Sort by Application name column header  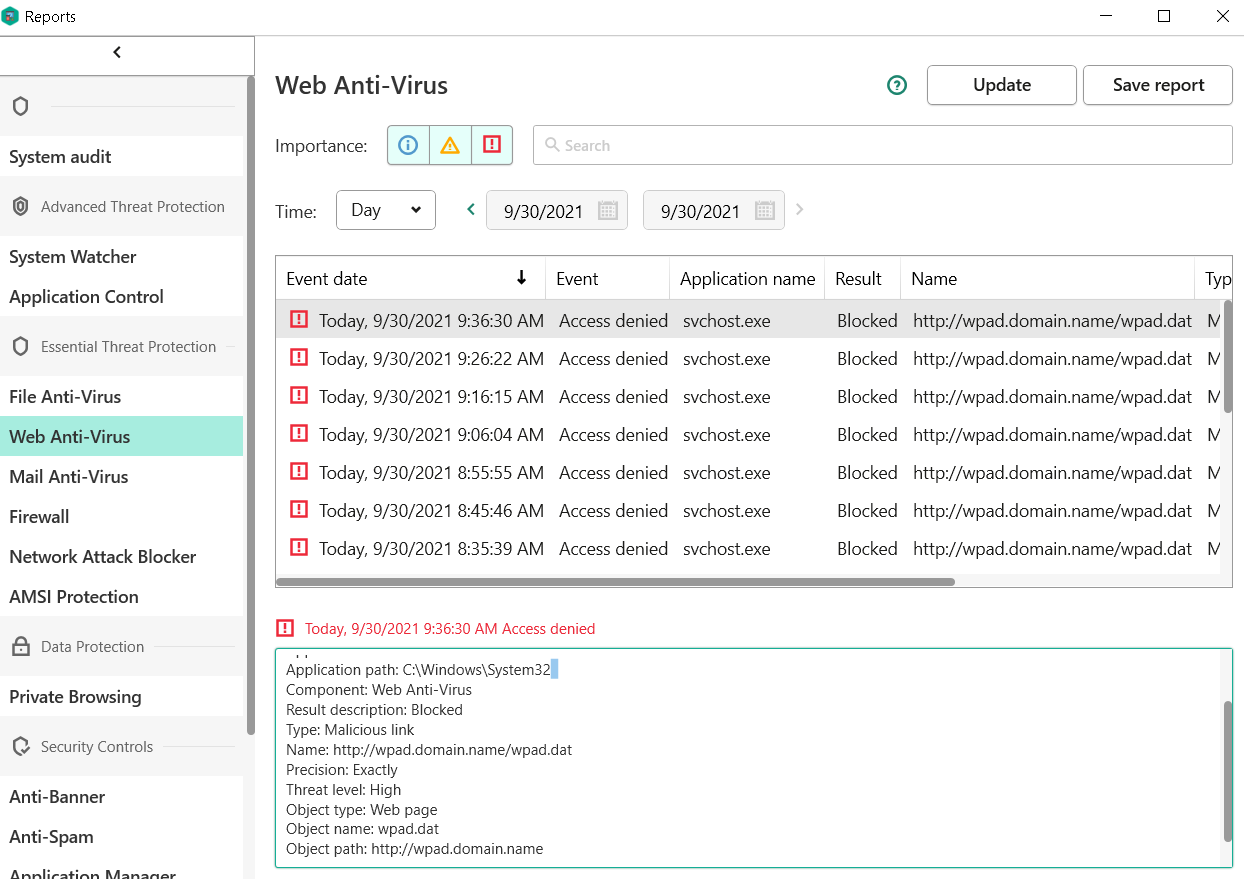click(x=747, y=279)
